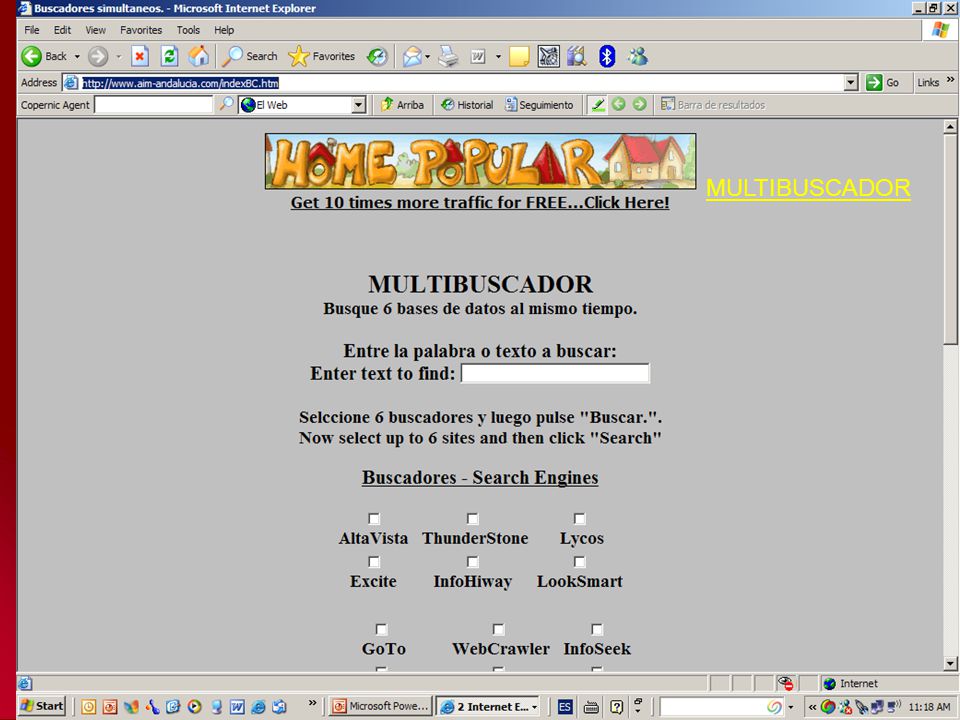Viewport: 960px width, 720px height.
Task: Check the ThunderStone checkbox
Action: [x=472, y=519]
